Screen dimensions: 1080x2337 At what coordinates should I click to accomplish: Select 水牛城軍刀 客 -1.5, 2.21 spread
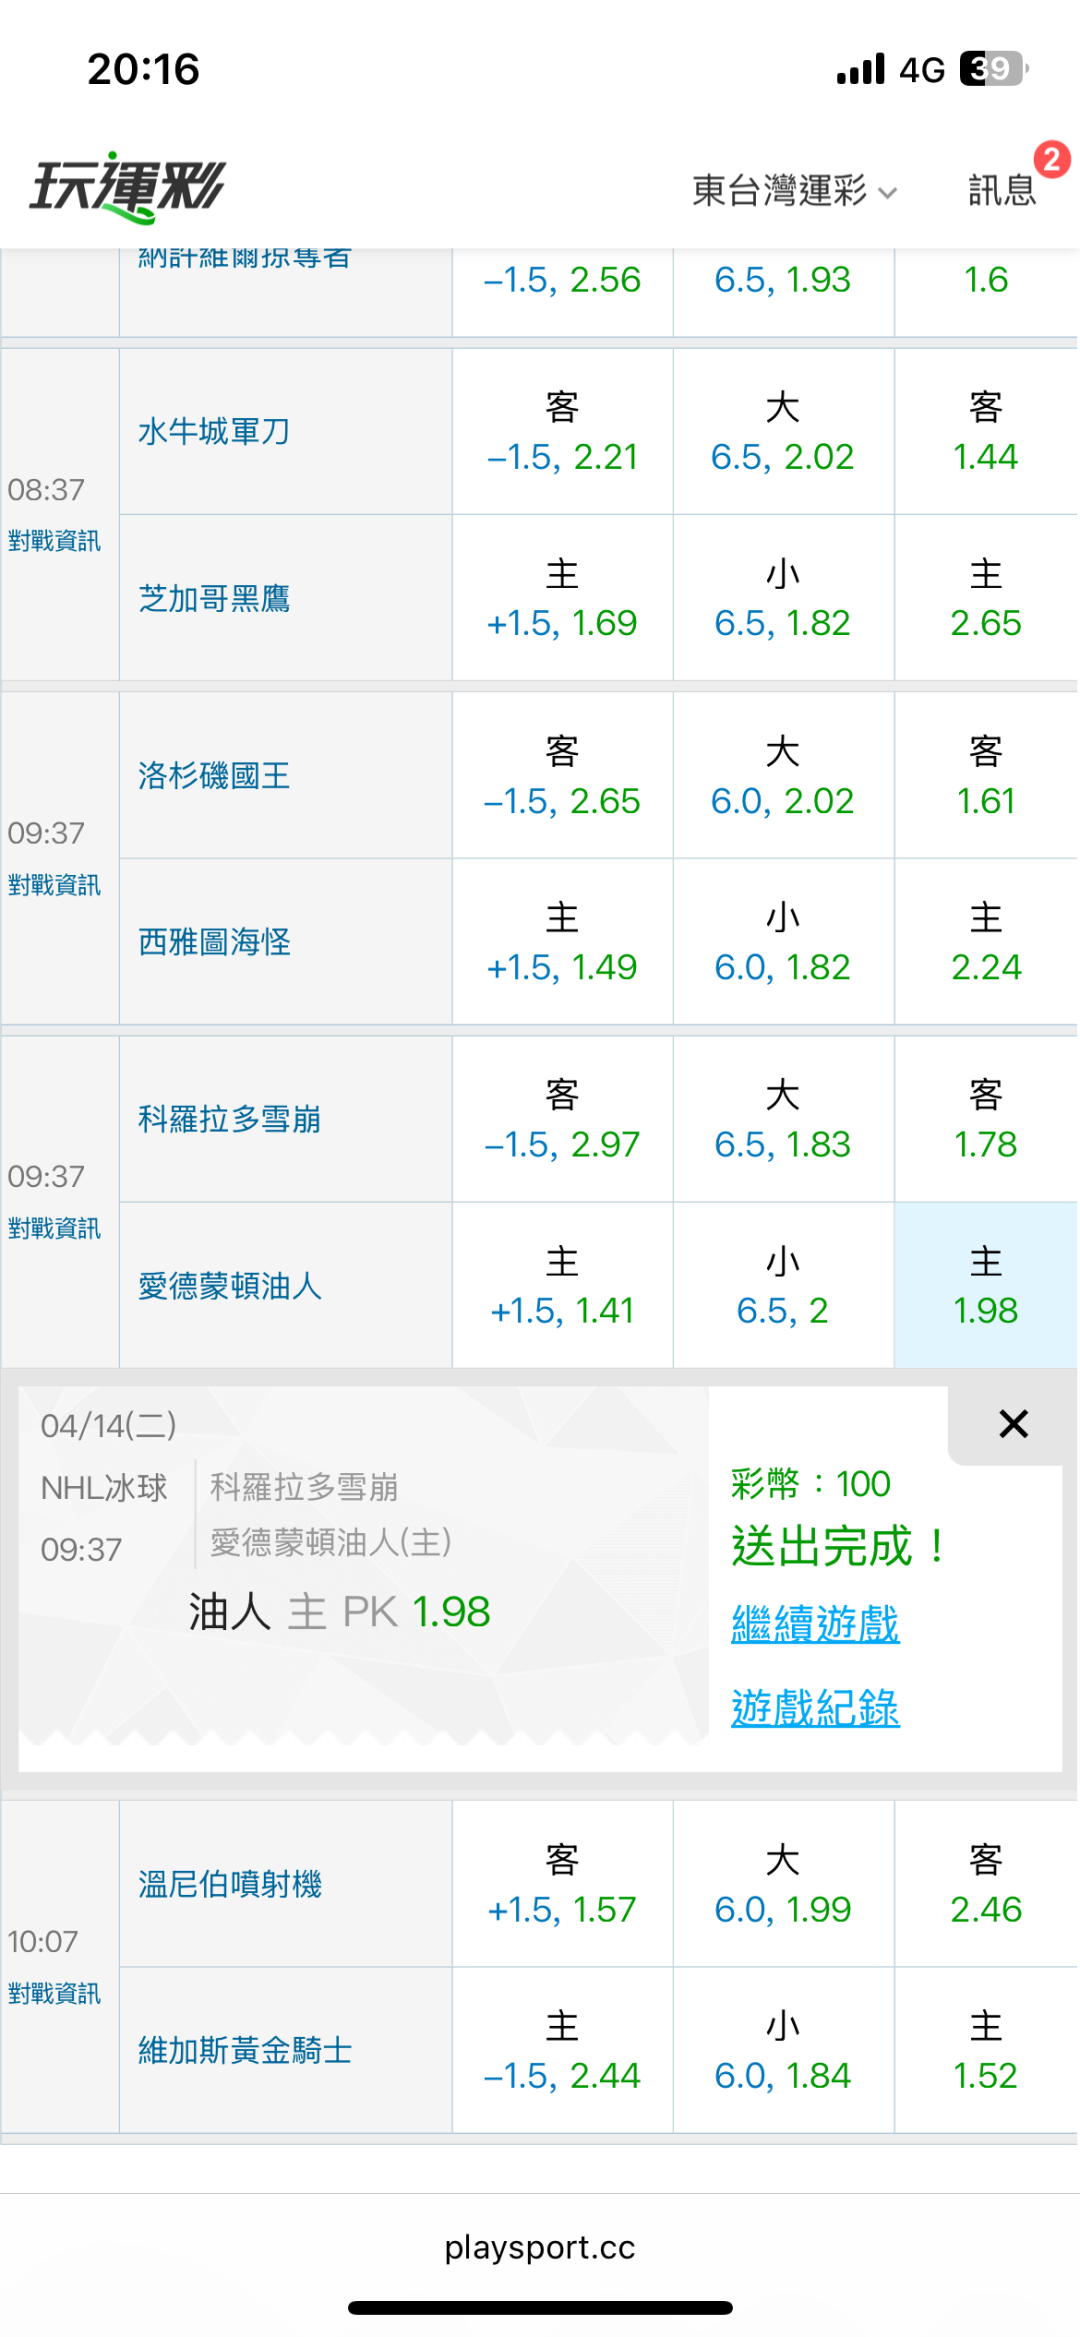click(562, 432)
